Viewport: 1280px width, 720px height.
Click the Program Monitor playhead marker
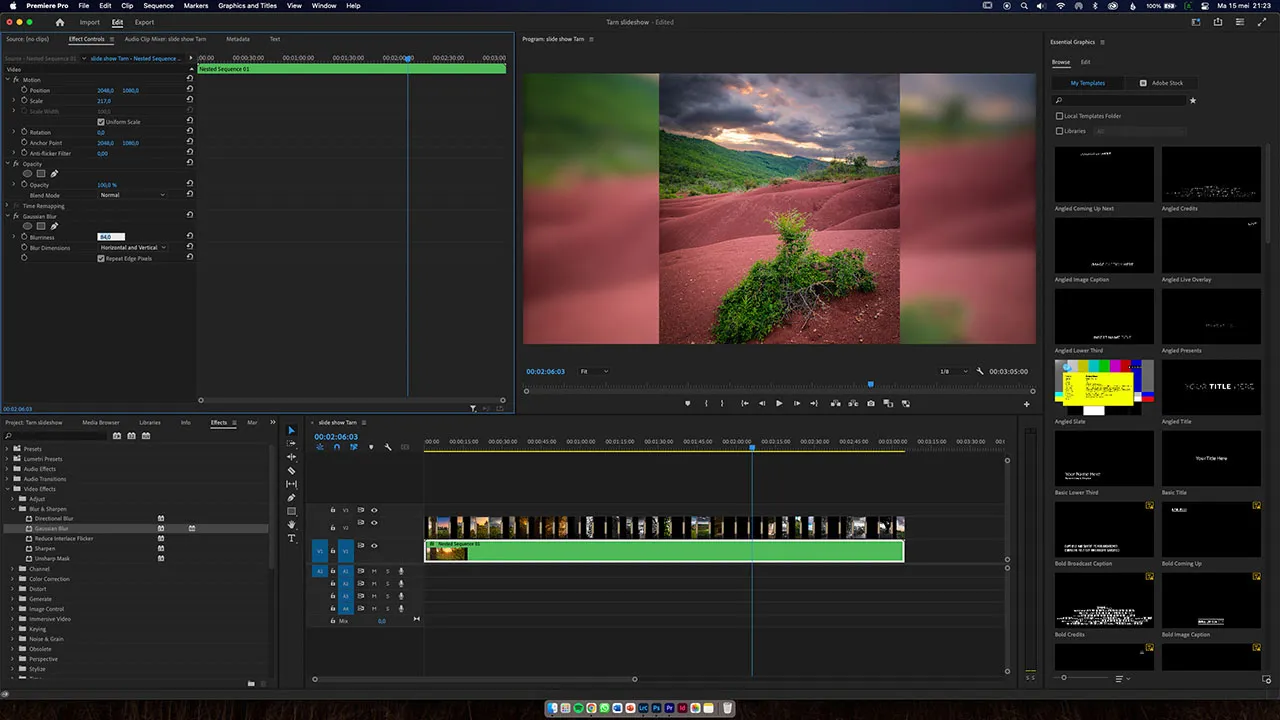click(x=870, y=384)
